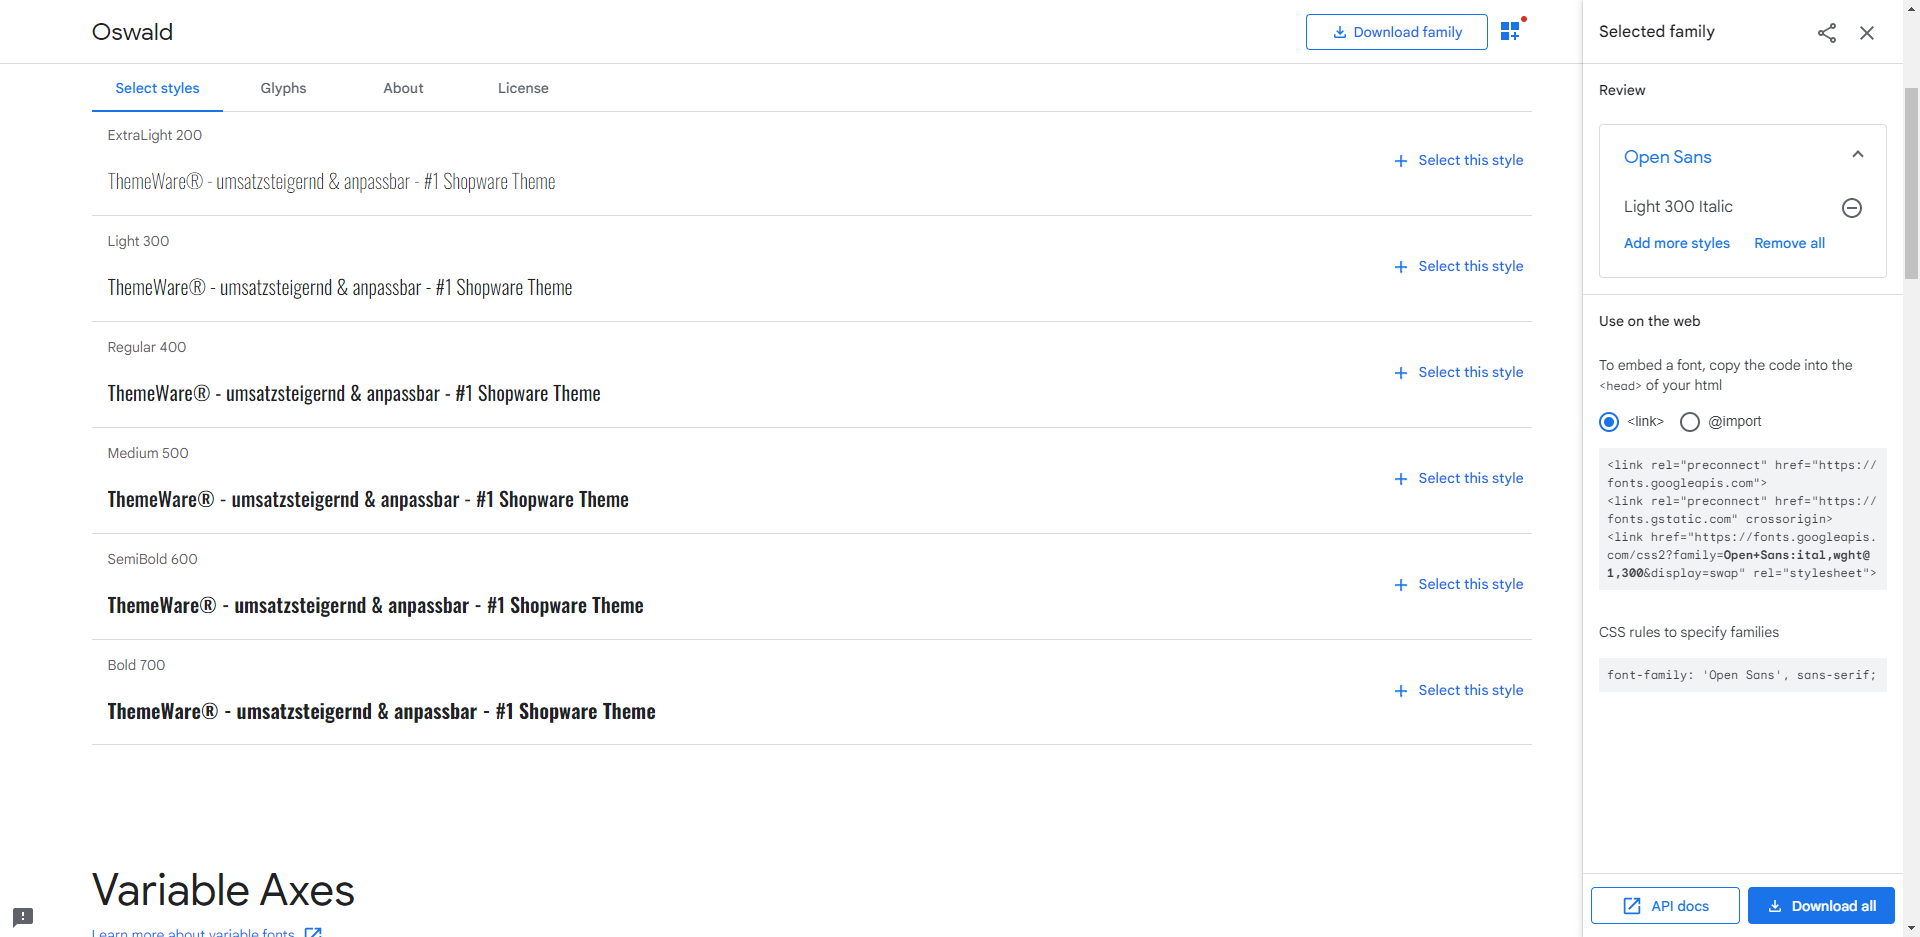Image resolution: width=1920 pixels, height=937 pixels.
Task: Click the 'SemiBold 600' weight label
Action: click(x=152, y=559)
